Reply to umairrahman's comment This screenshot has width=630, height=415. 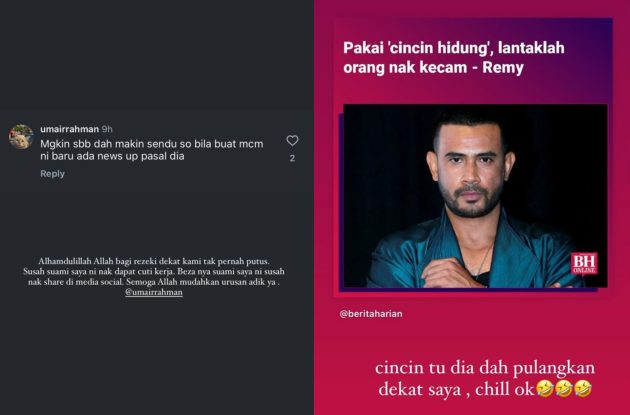52,174
